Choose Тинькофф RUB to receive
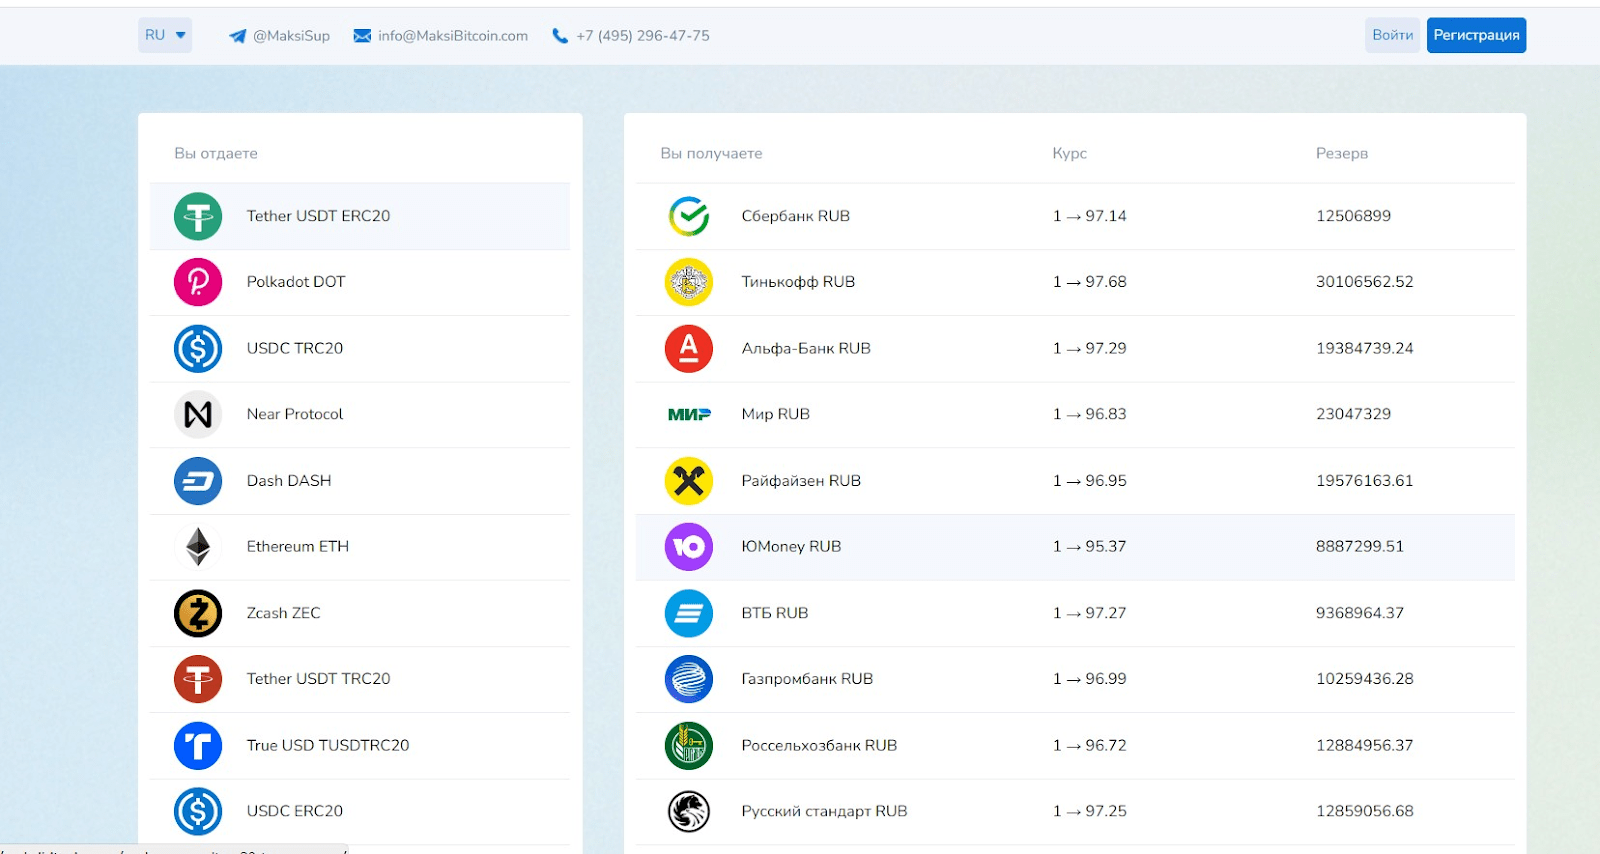The width and height of the screenshot is (1600, 854). [x=1075, y=282]
